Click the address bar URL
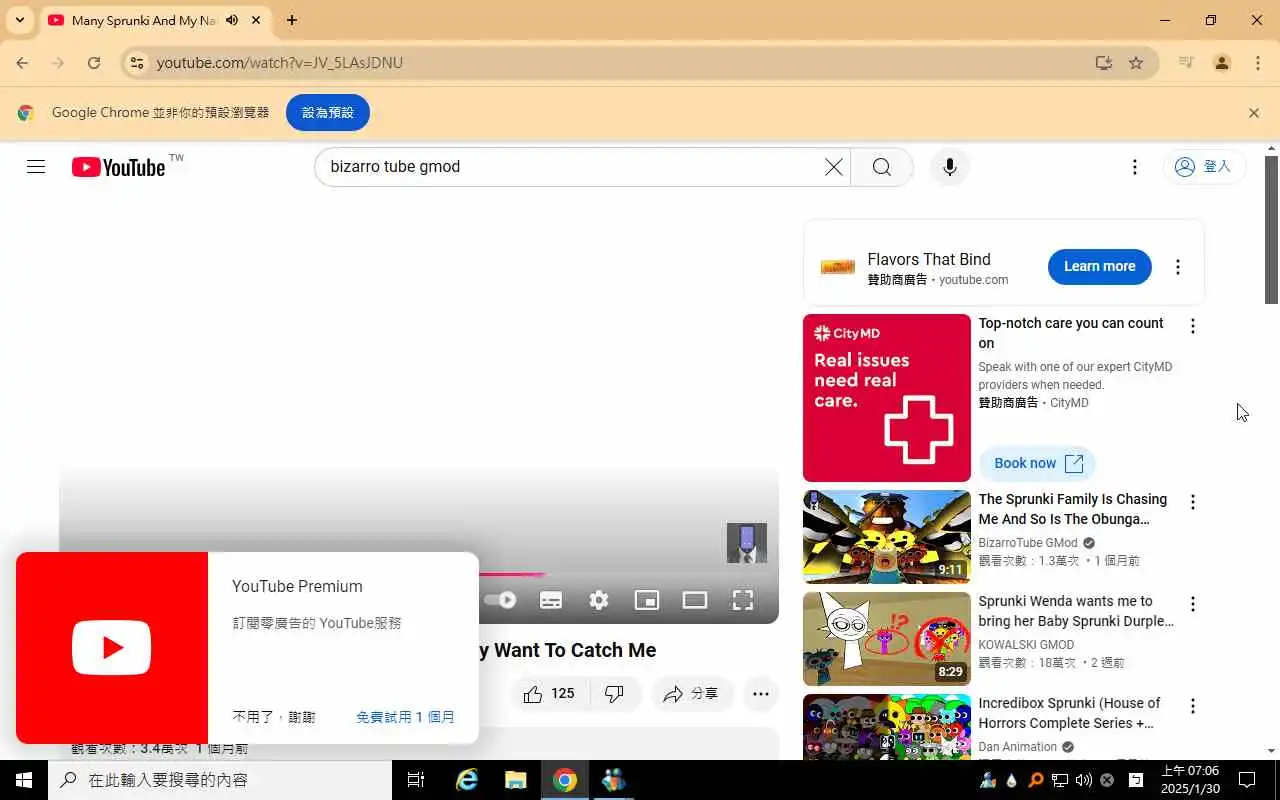Screen dimensions: 1280x800 coord(280,63)
